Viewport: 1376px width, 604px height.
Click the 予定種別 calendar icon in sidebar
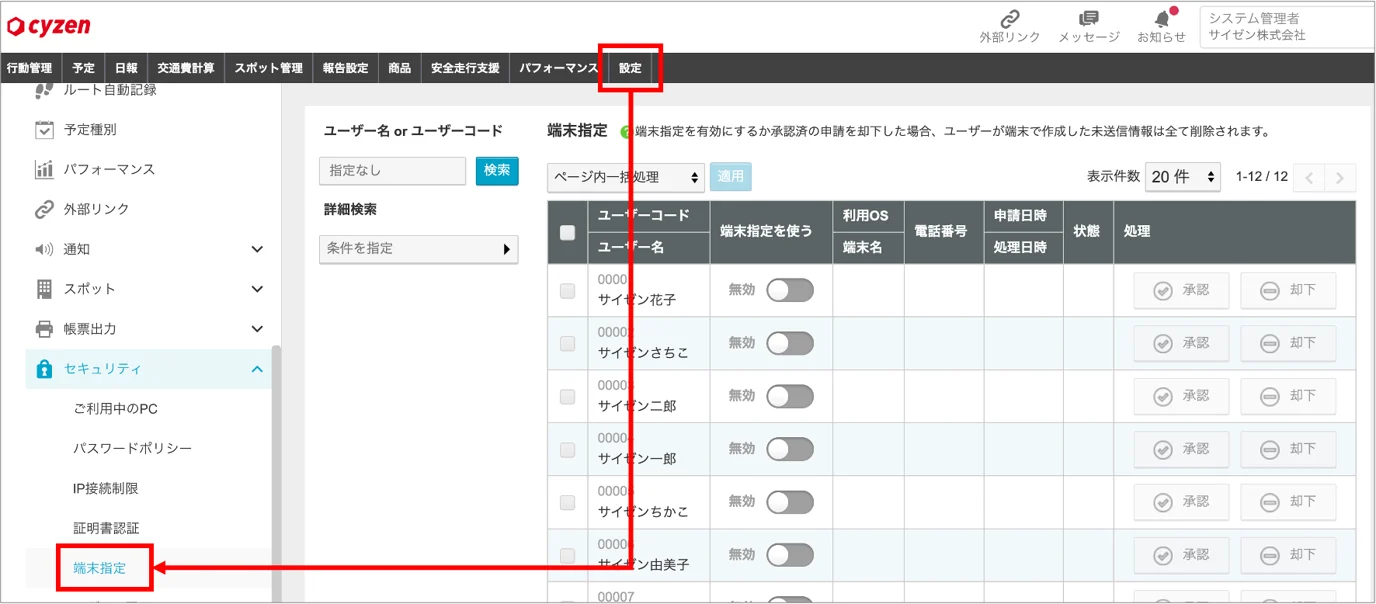(x=44, y=129)
